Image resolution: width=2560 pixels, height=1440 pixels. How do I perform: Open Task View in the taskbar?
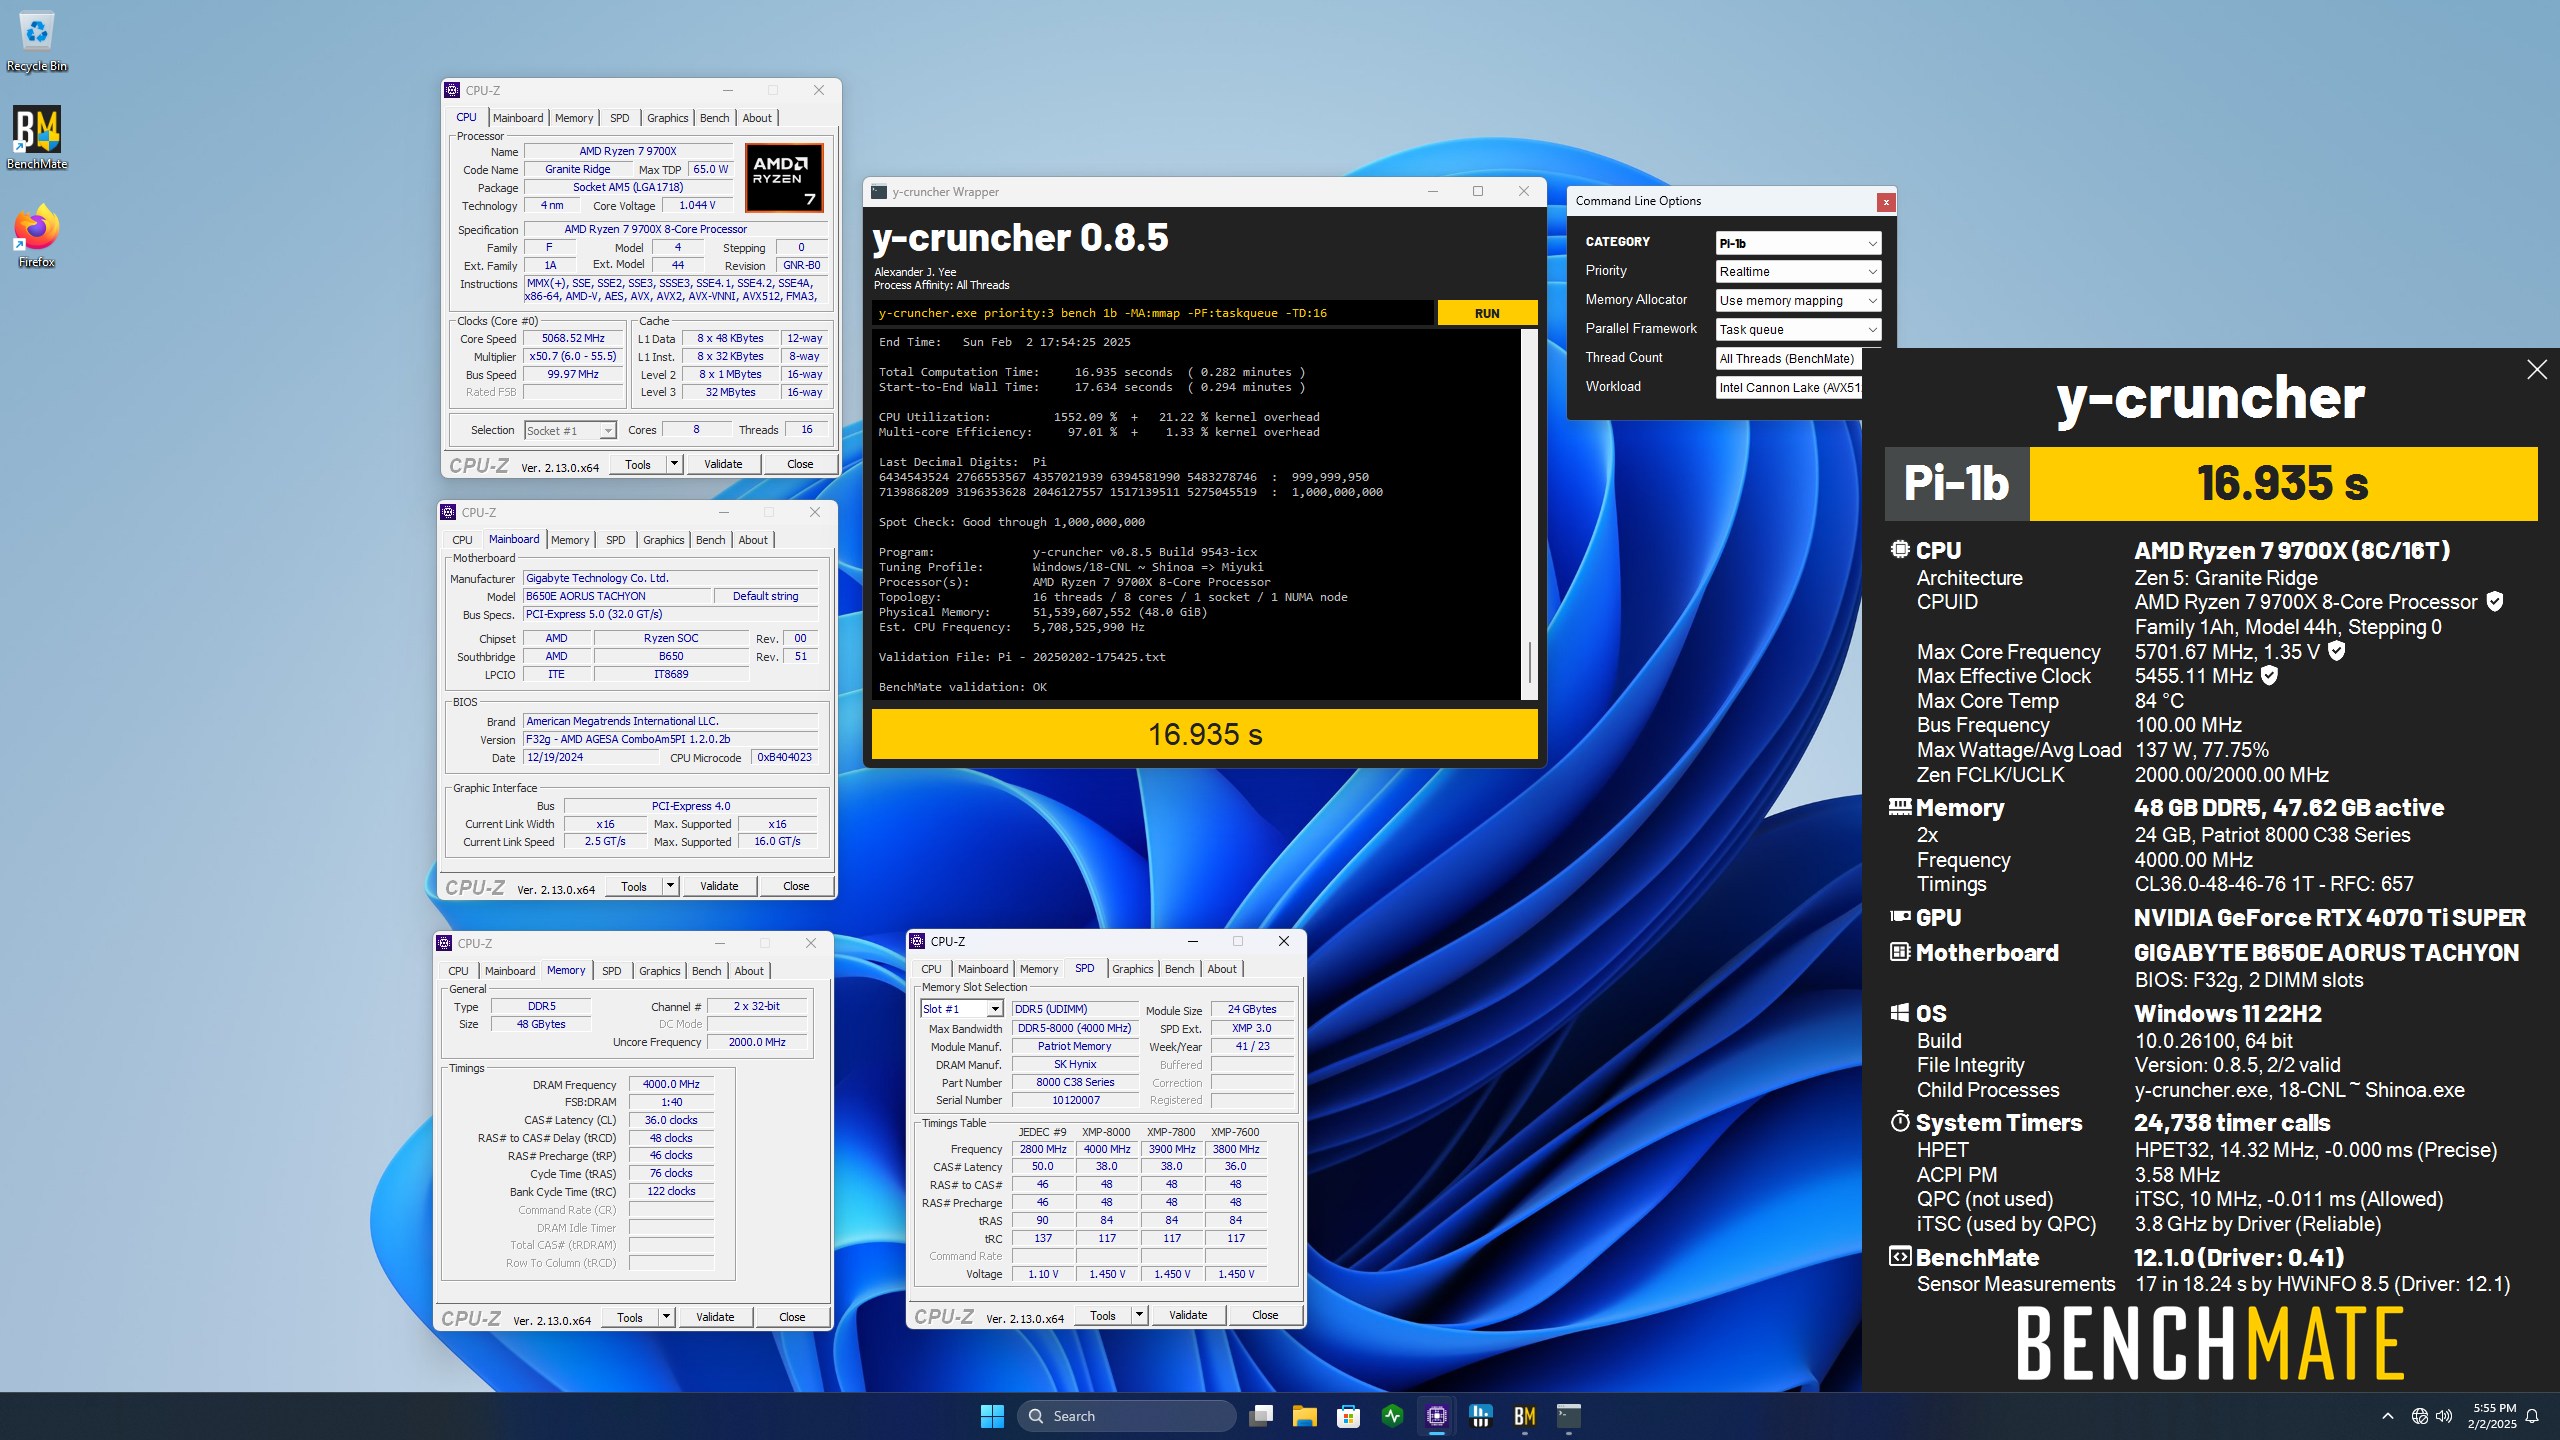click(1262, 1416)
